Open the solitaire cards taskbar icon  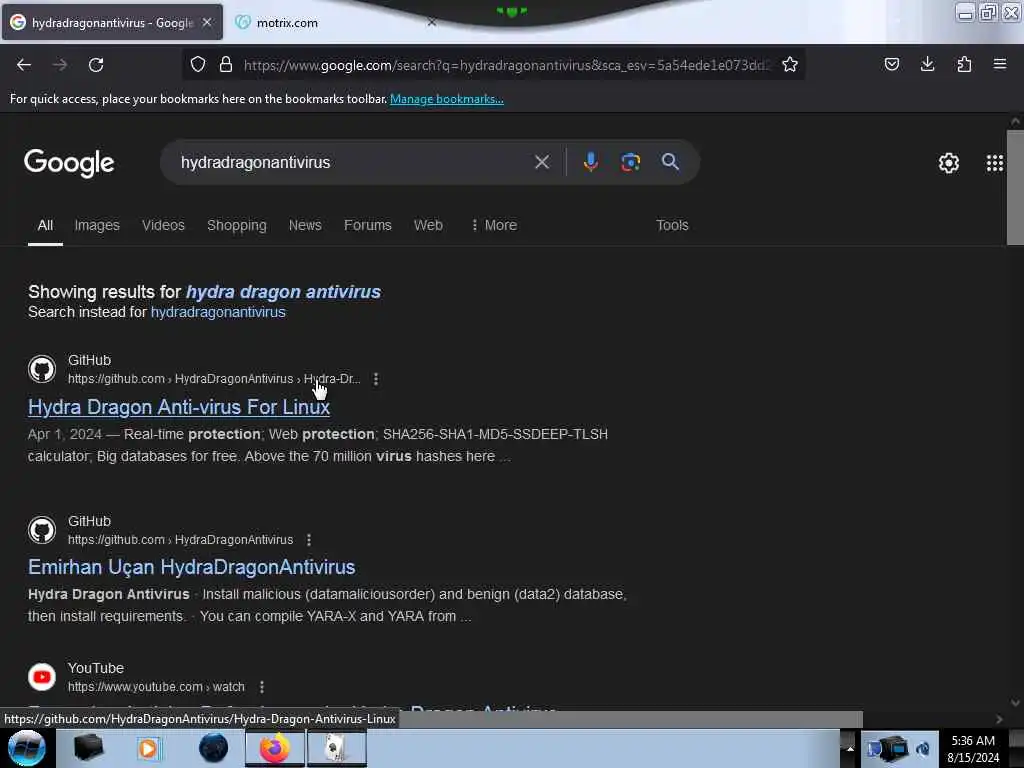point(336,748)
